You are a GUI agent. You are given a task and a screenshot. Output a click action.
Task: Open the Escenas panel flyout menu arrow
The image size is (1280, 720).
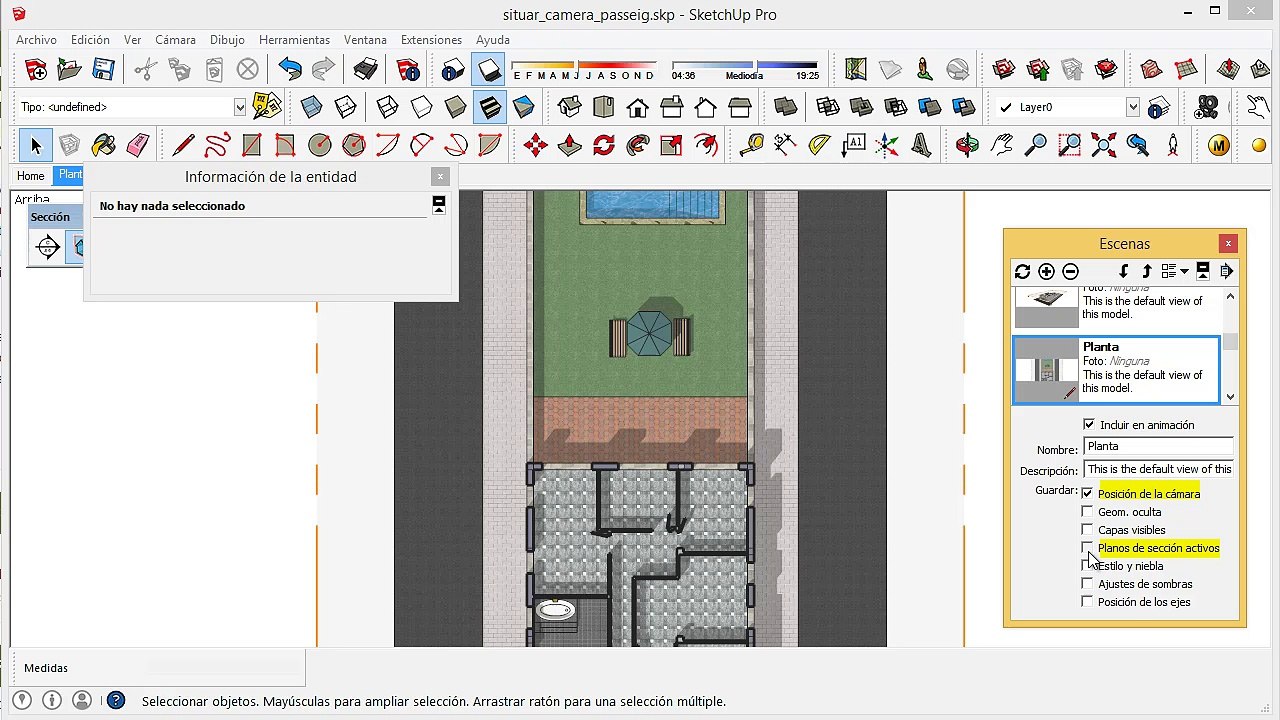pyautogui.click(x=1227, y=271)
